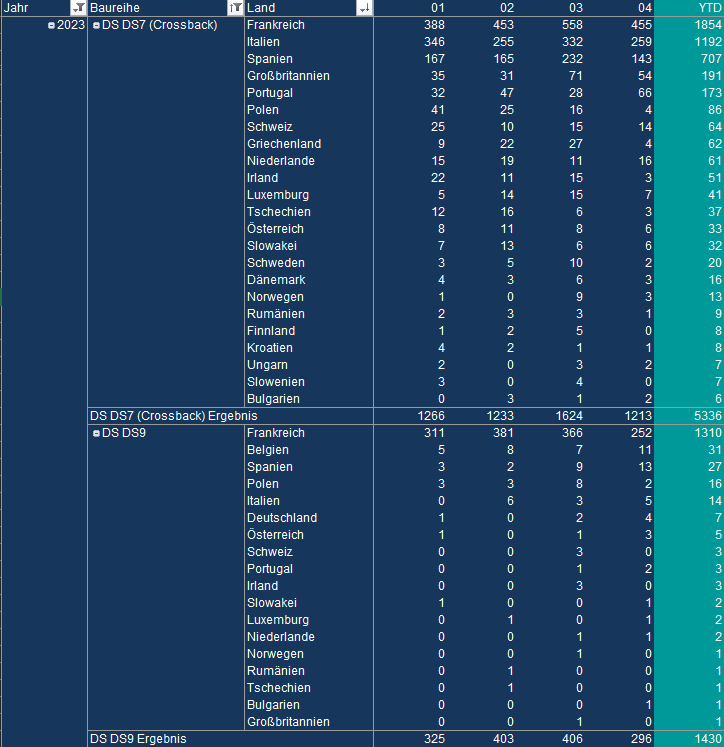Select the Kroatien row label
This screenshot has height=747, width=724.
point(270,348)
